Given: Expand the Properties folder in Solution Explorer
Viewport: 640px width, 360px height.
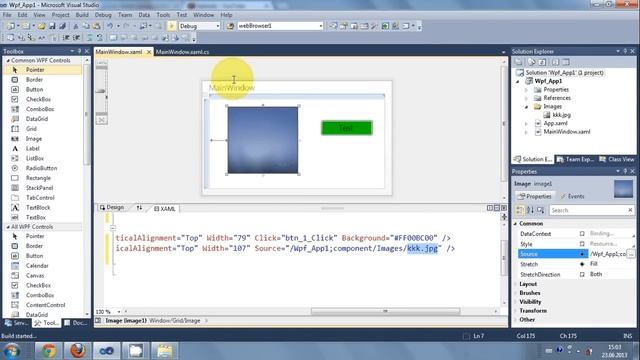Looking at the screenshot, I should point(526,90).
